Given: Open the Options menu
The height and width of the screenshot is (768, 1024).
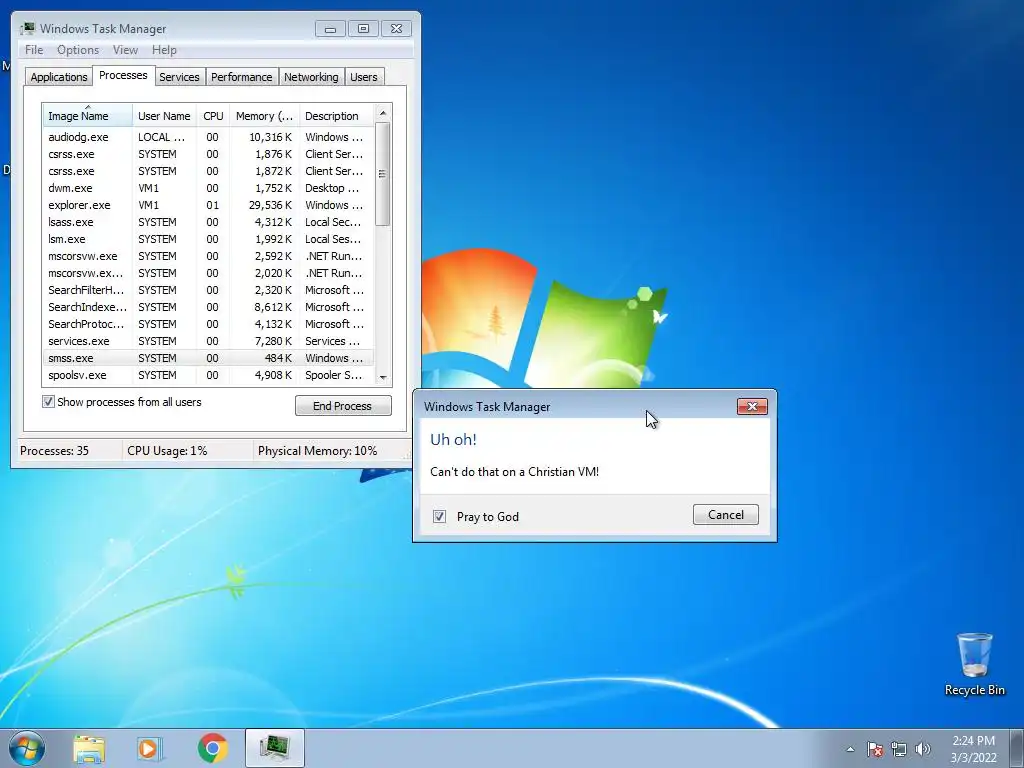Looking at the screenshot, I should tap(78, 50).
